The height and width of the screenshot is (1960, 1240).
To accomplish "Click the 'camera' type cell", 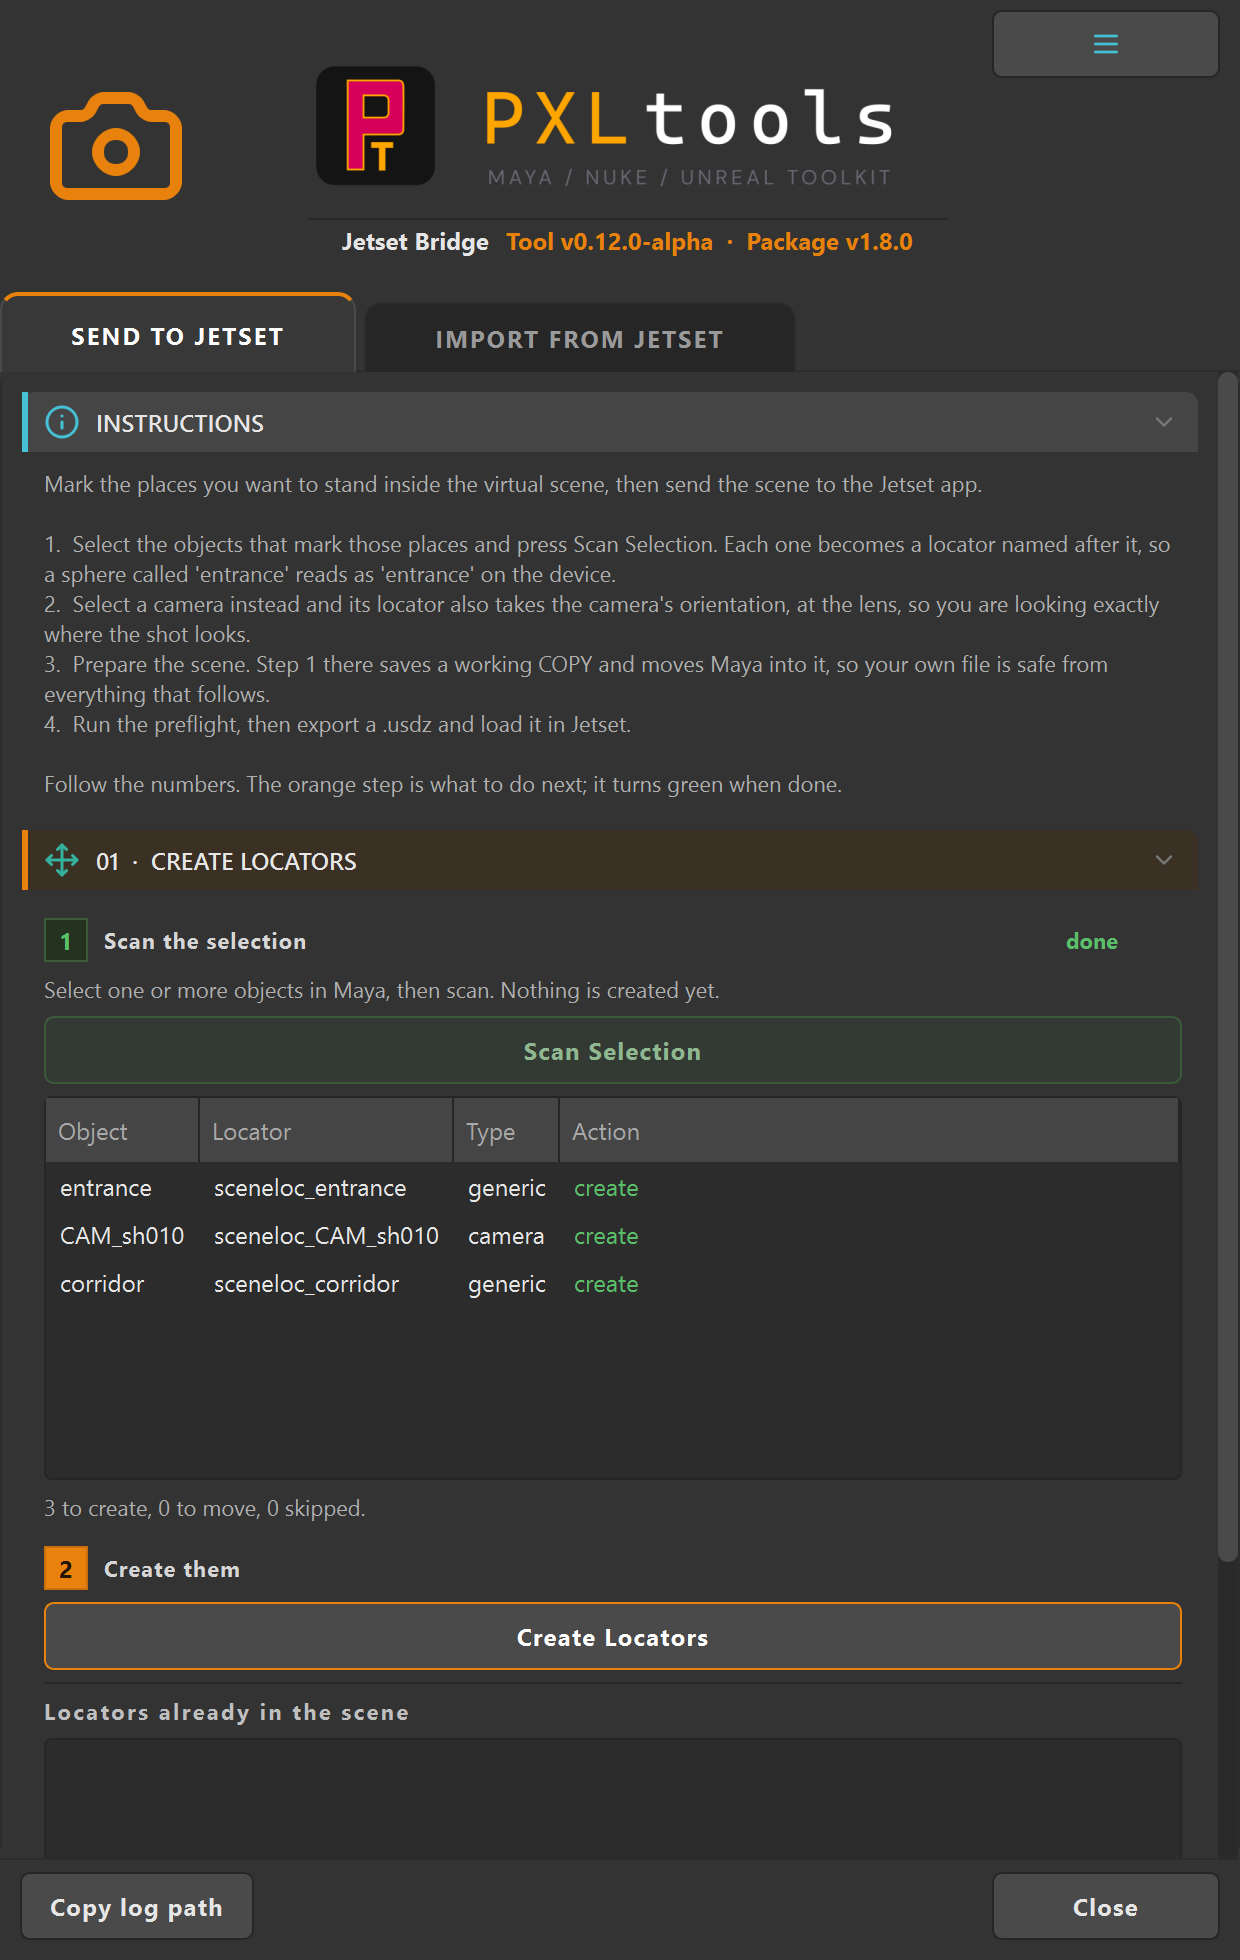I will pos(506,1236).
